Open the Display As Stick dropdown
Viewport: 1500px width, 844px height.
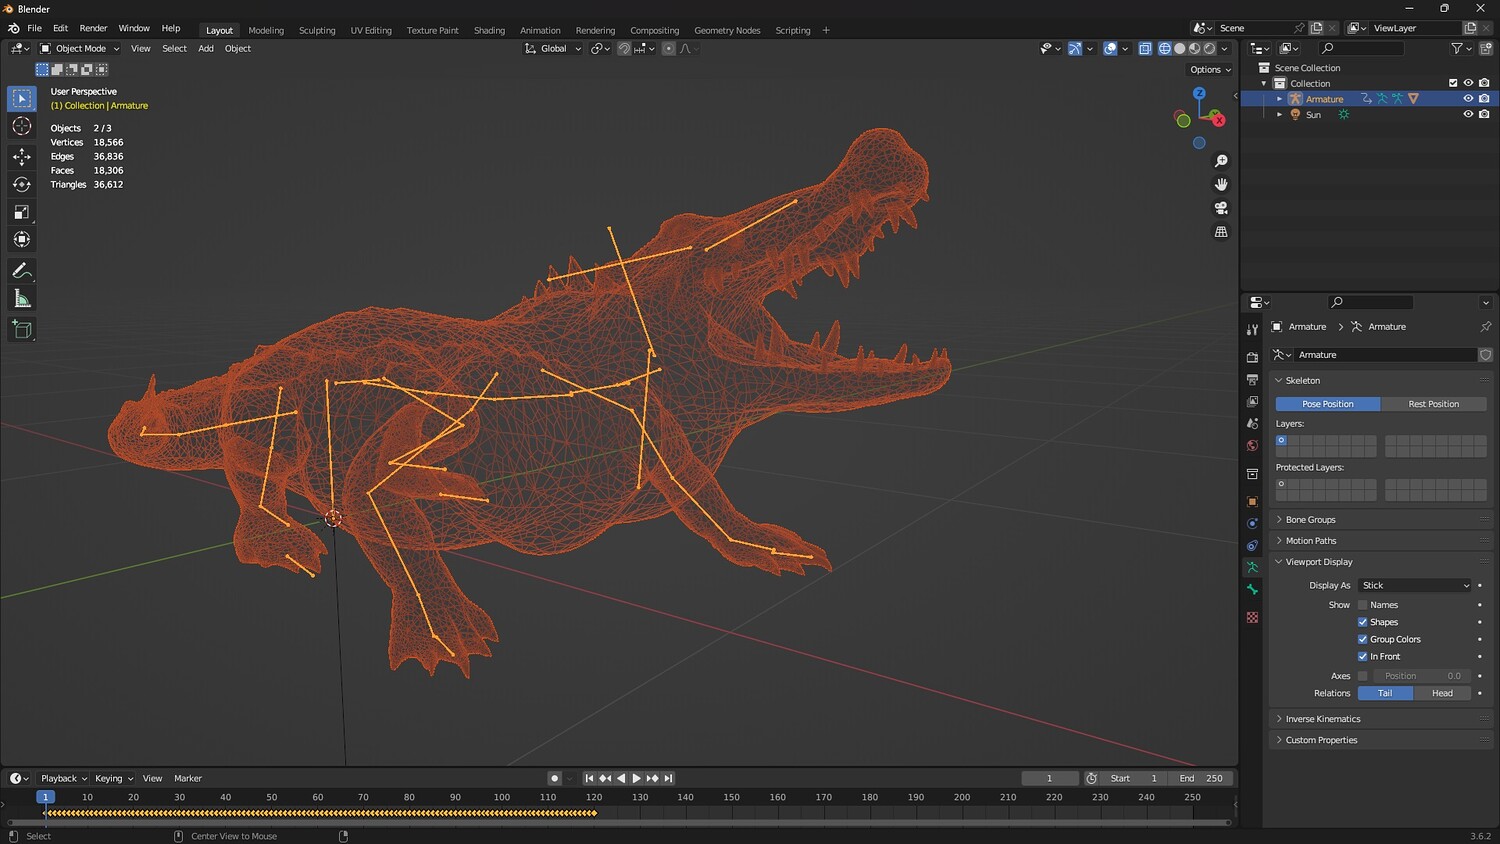tap(1415, 586)
